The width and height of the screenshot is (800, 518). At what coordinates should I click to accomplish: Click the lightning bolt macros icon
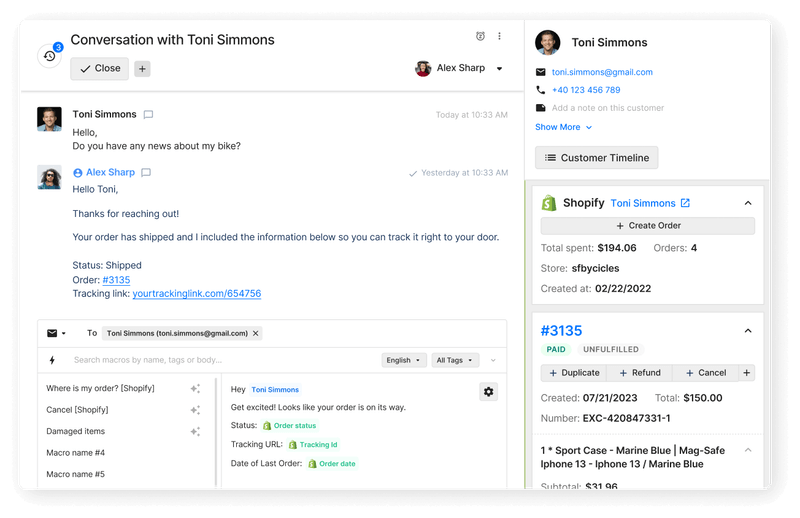(52, 360)
